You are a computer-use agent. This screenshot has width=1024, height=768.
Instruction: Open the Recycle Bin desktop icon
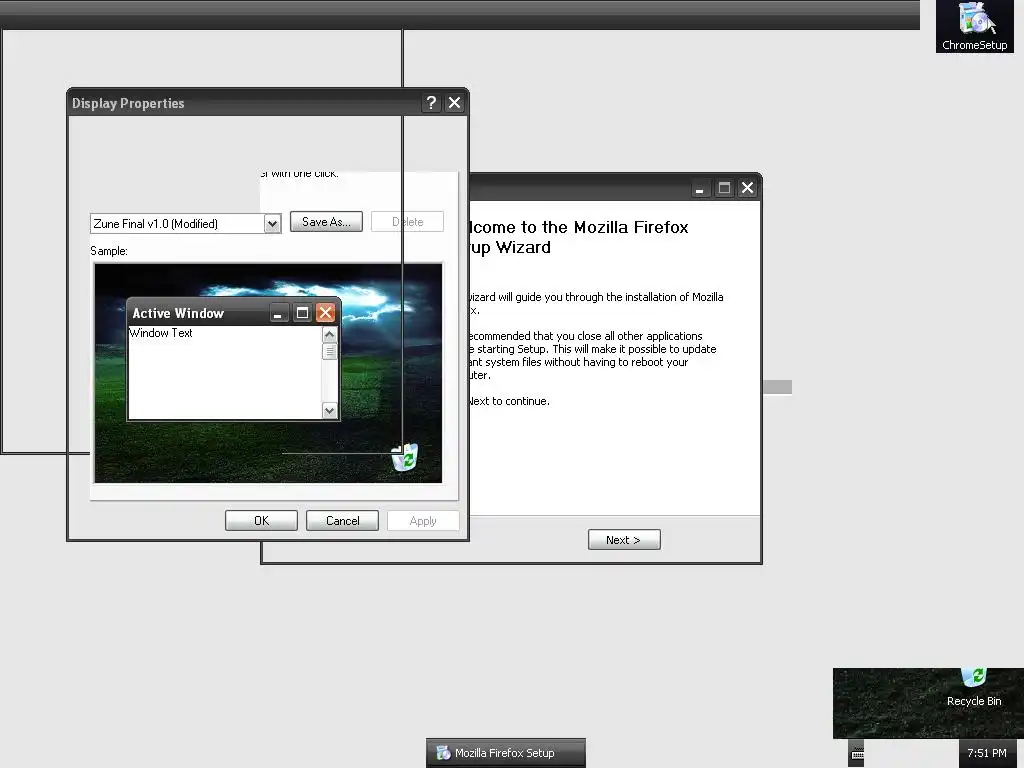pyautogui.click(x=974, y=688)
